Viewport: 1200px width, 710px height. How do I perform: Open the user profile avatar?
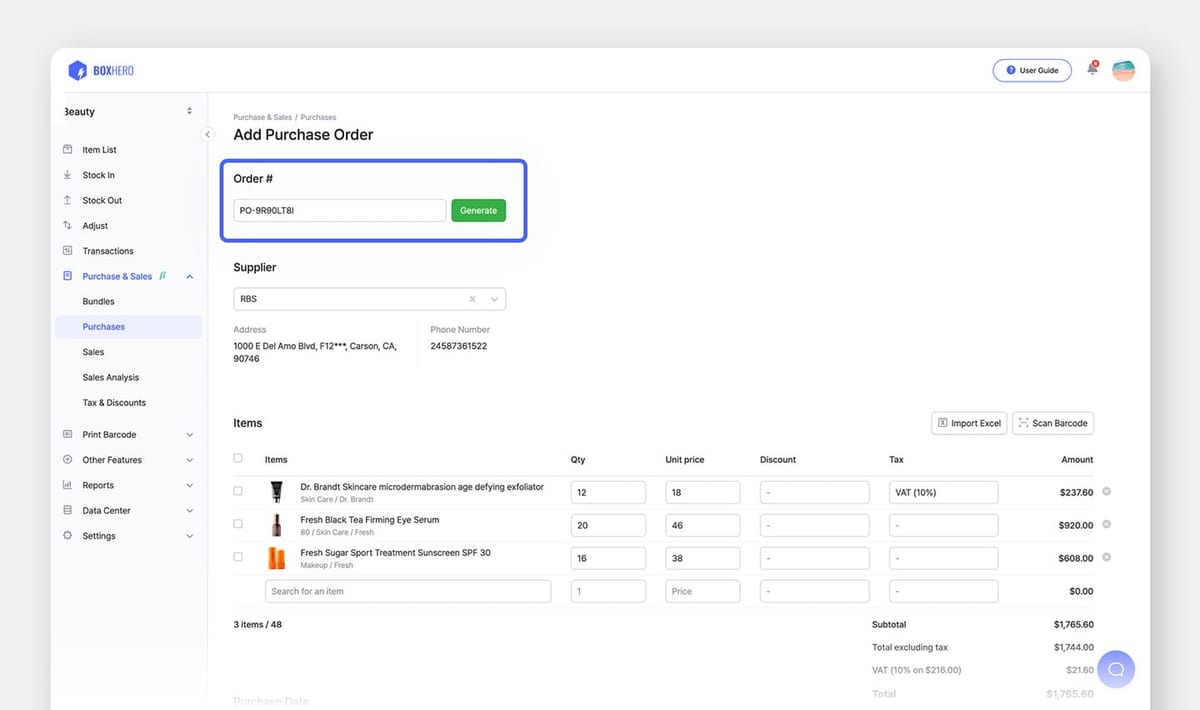(x=1123, y=70)
